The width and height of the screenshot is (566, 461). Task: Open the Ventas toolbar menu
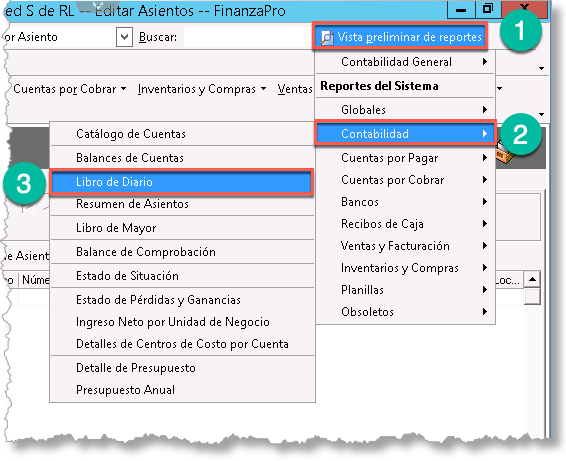pyautogui.click(x=295, y=89)
